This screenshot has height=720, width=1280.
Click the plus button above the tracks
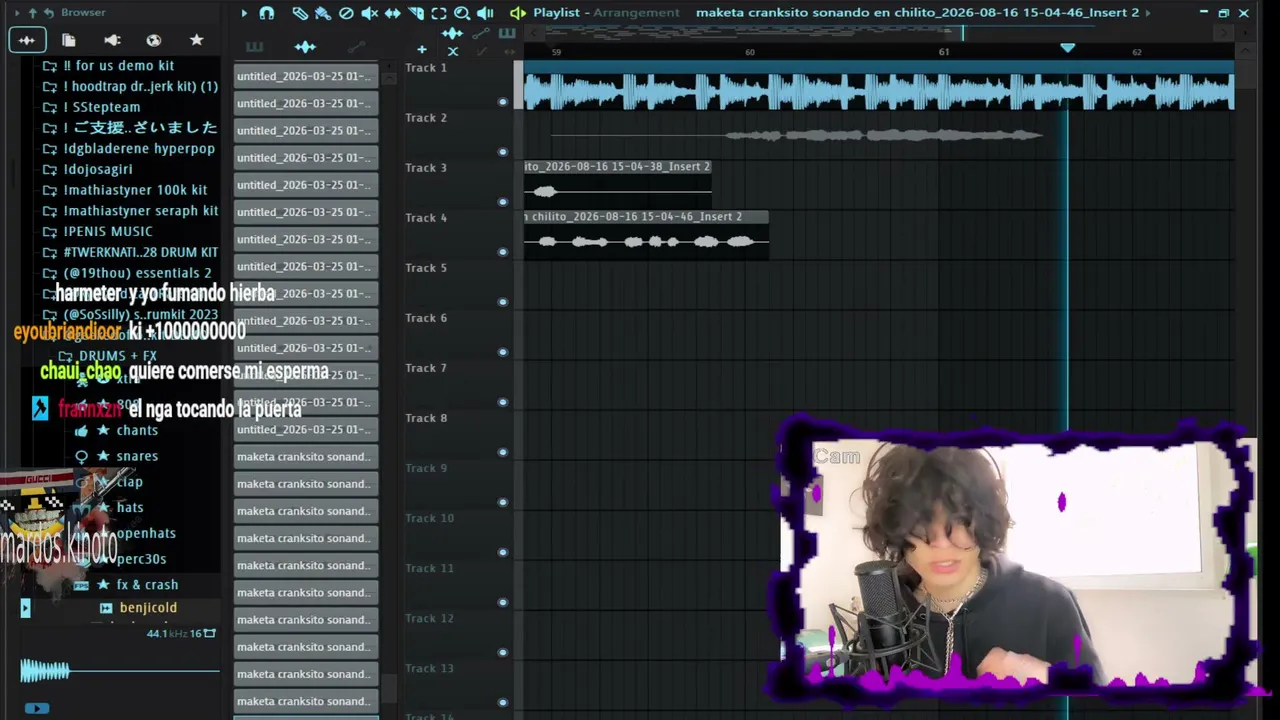click(422, 49)
